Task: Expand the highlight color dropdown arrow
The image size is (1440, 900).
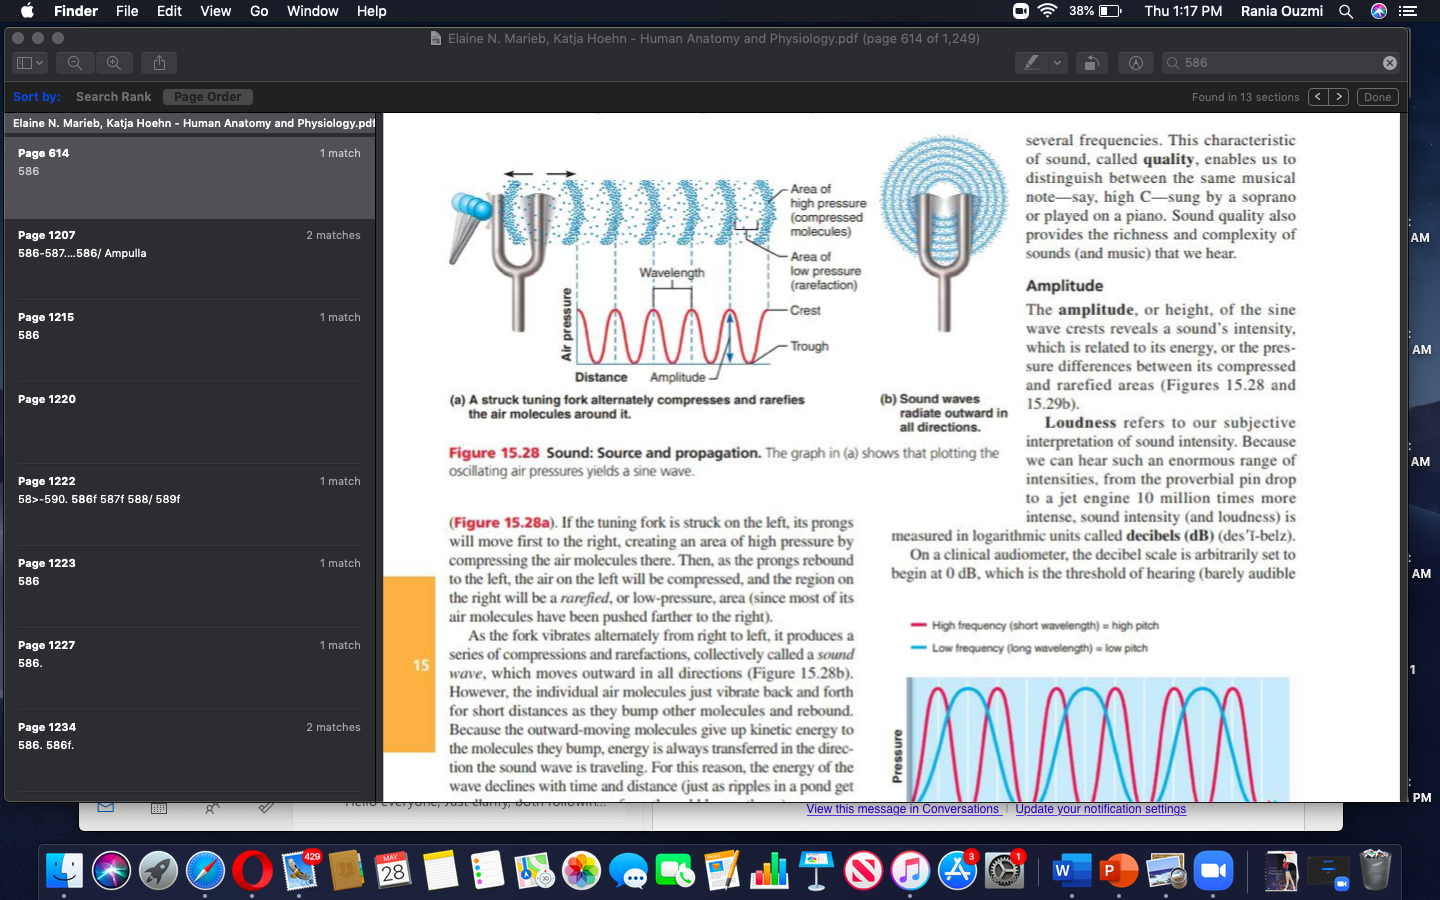Action: tap(1057, 63)
